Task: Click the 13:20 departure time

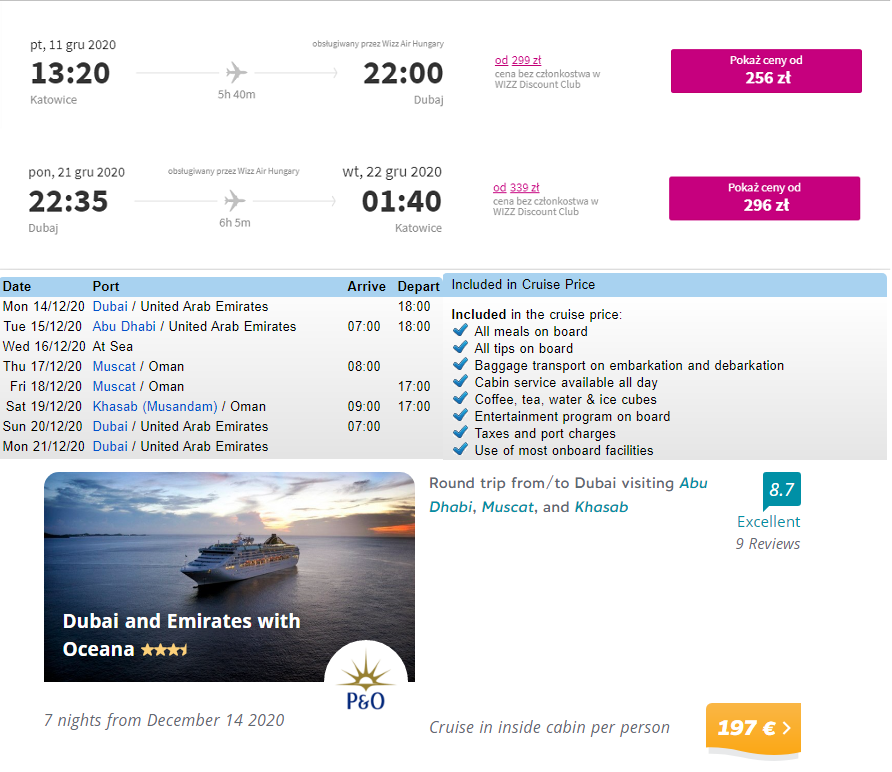Action: click(70, 73)
